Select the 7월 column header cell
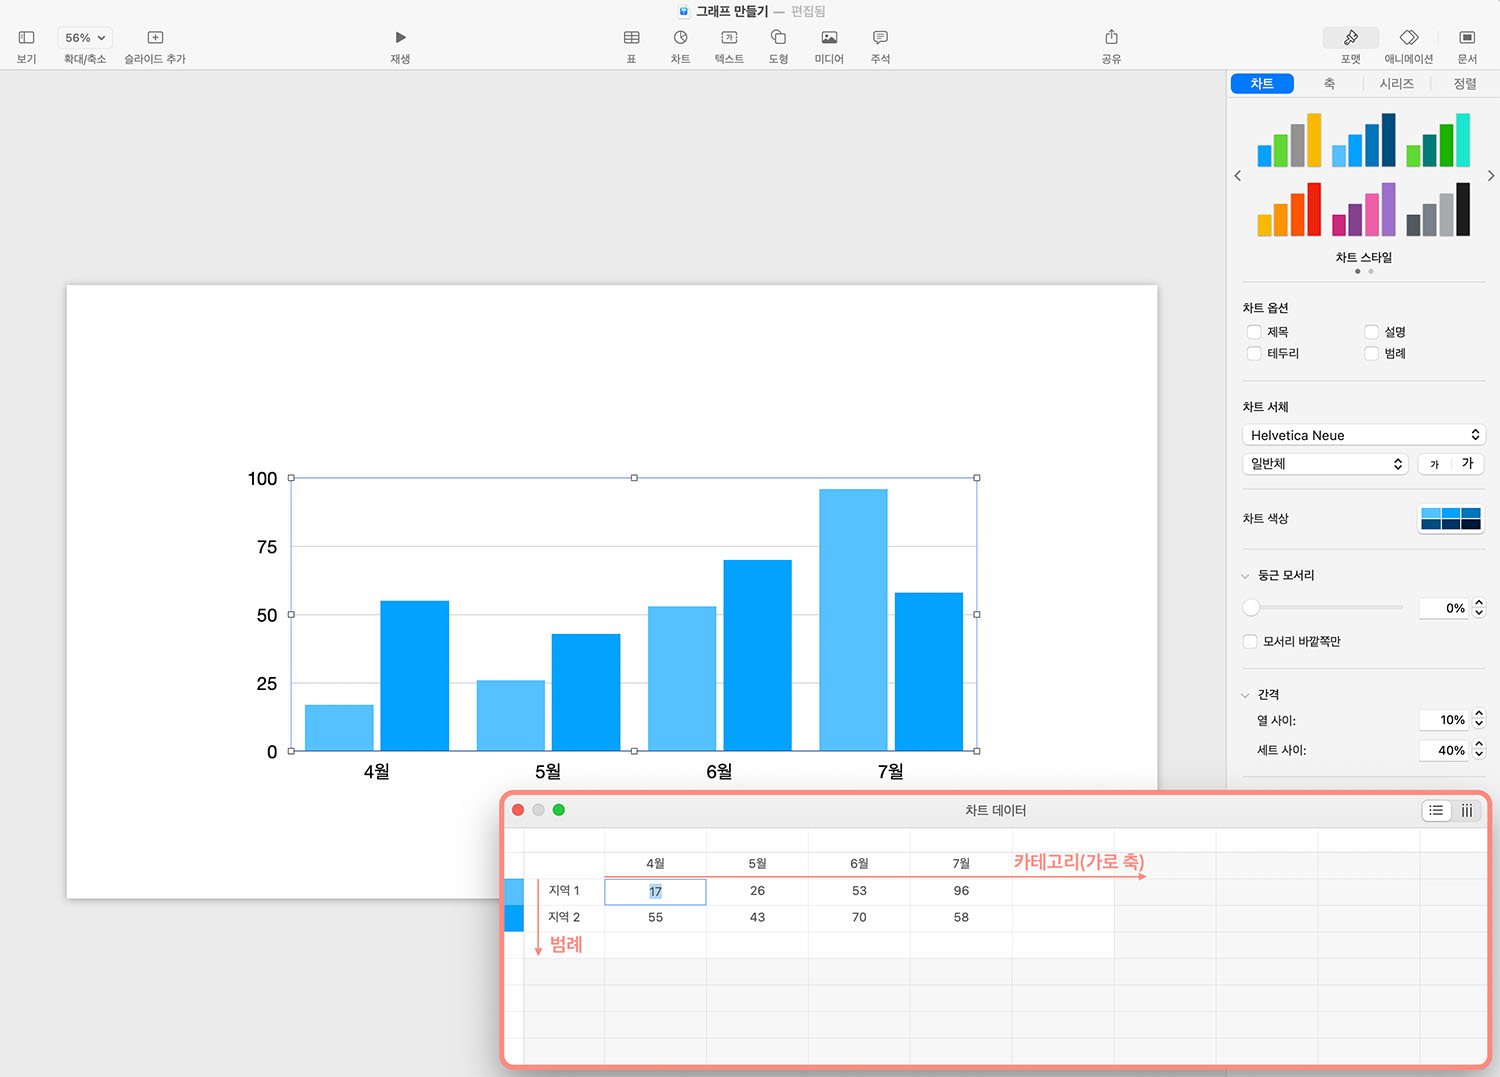This screenshot has height=1077, width=1500. click(x=961, y=864)
